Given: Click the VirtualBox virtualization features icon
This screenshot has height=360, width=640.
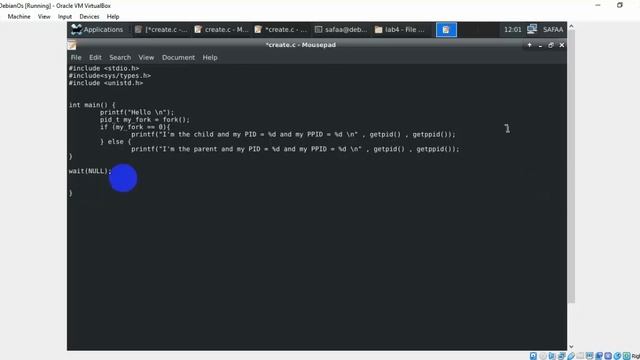Looking at the screenshot, I should click(608, 356).
